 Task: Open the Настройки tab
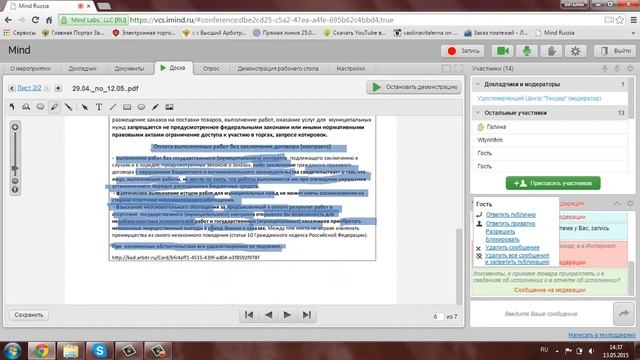(351, 69)
